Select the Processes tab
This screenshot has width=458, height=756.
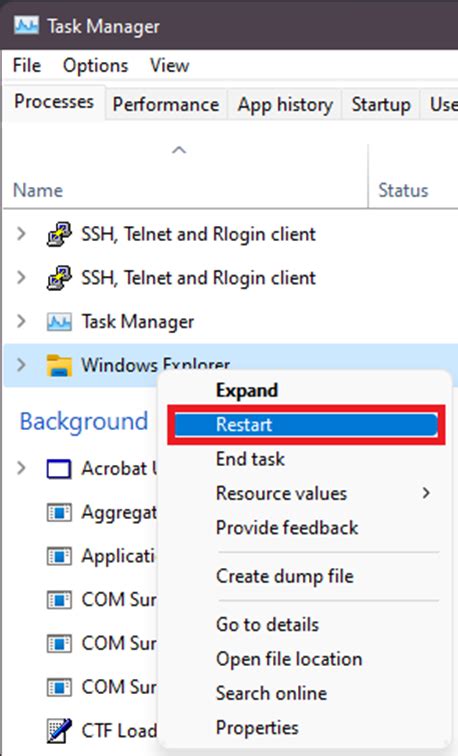(x=54, y=102)
